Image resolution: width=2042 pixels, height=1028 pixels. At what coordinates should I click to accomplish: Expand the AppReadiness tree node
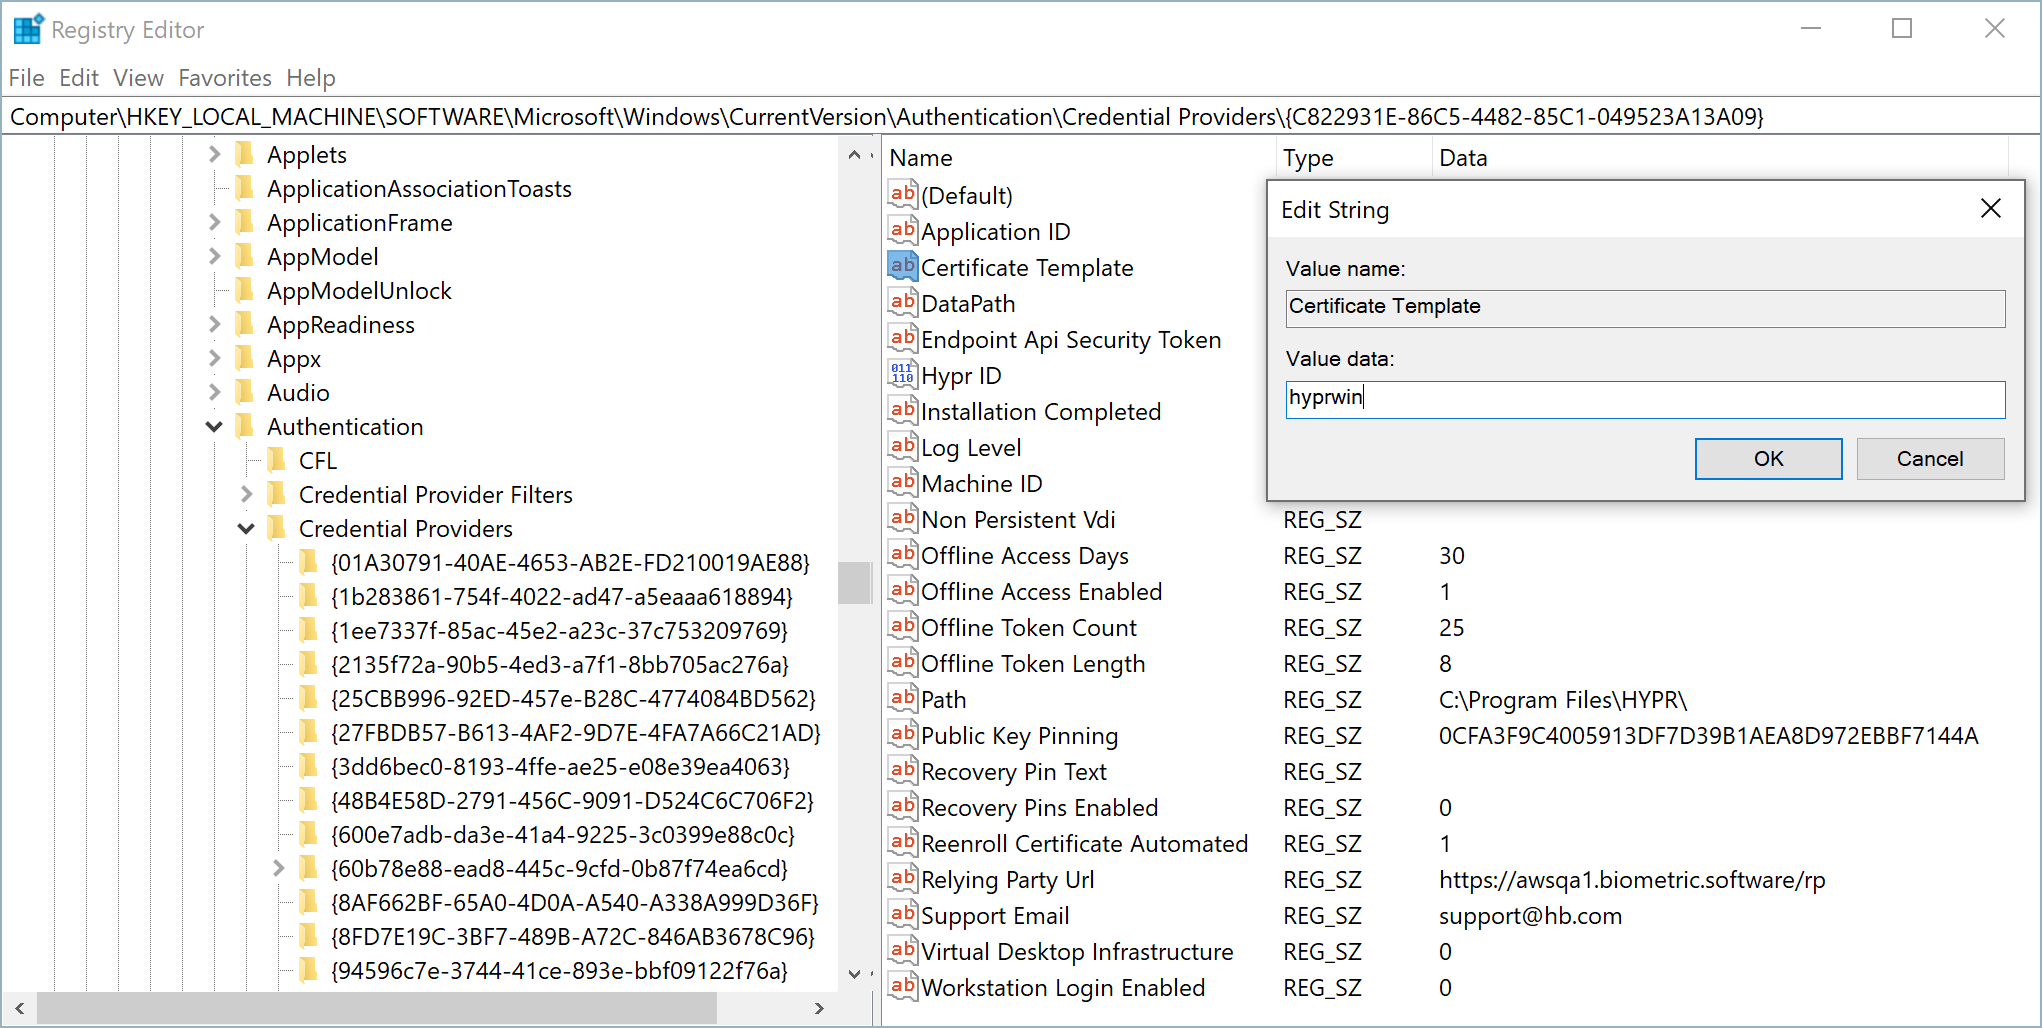pos(214,324)
